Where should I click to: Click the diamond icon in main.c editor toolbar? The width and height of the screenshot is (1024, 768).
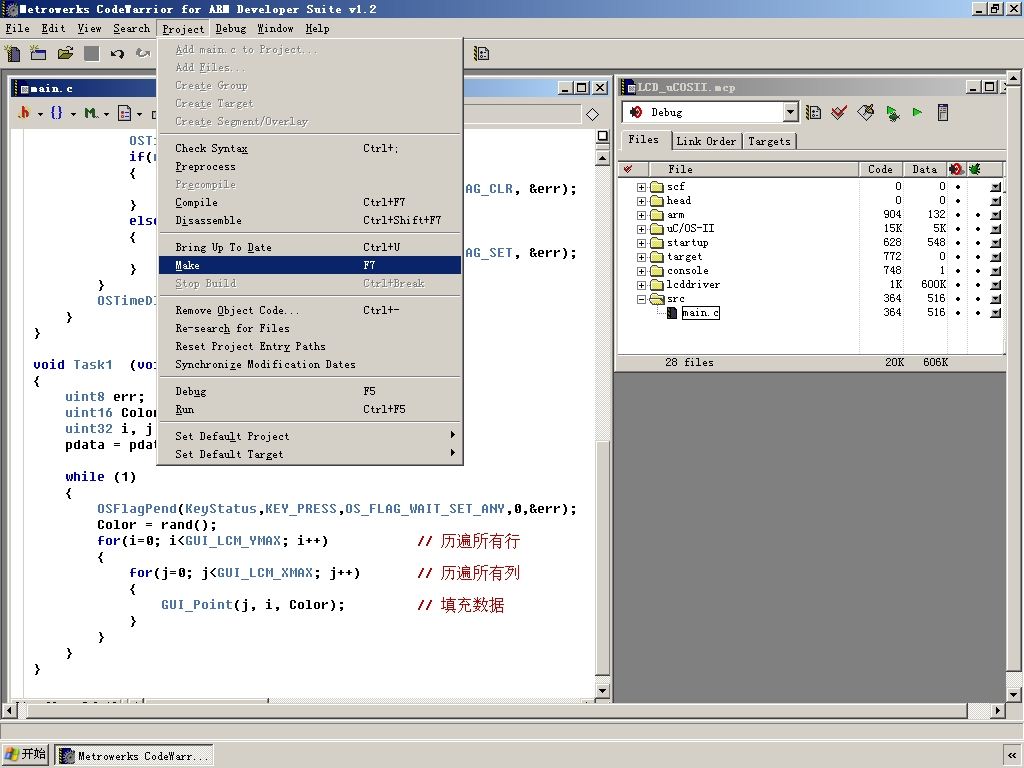click(x=592, y=114)
